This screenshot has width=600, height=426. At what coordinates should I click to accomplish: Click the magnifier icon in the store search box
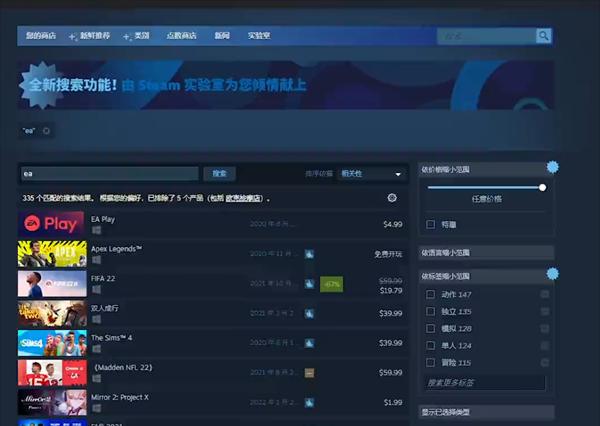pos(543,36)
